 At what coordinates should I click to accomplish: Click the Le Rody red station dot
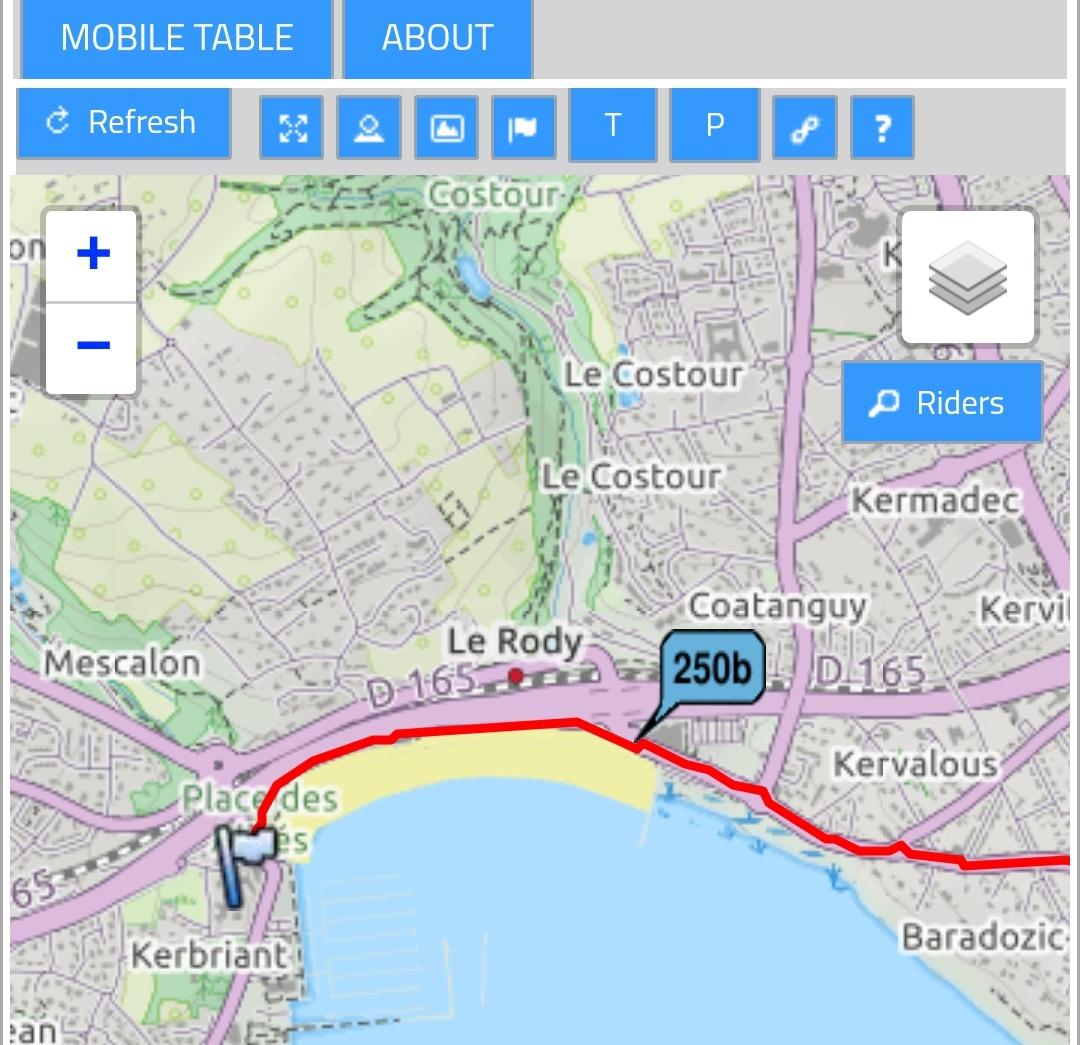[x=515, y=676]
